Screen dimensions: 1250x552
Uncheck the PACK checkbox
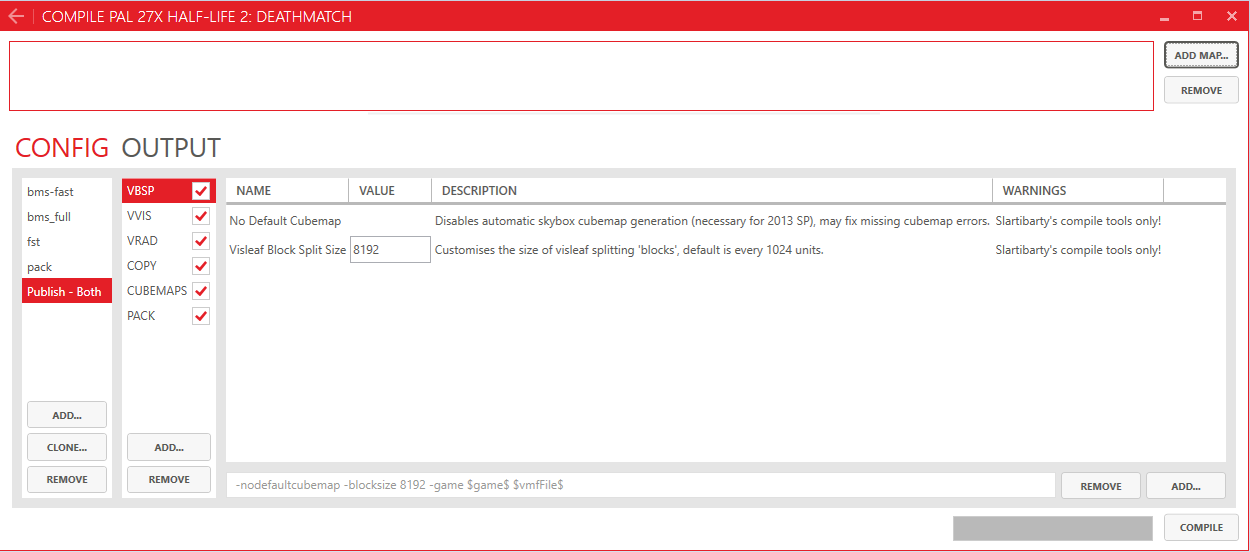(x=201, y=316)
